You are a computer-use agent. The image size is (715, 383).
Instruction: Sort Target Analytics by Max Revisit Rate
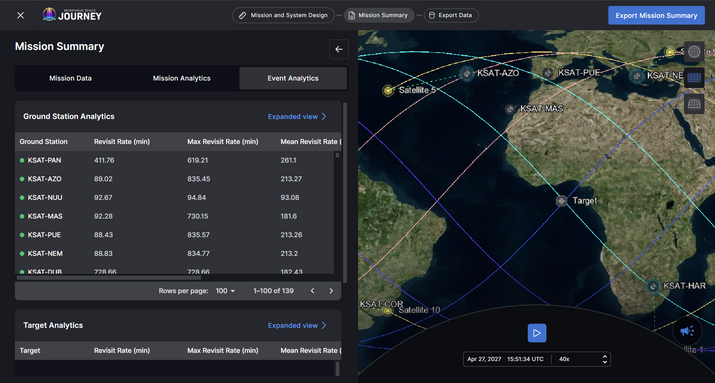[x=223, y=350]
